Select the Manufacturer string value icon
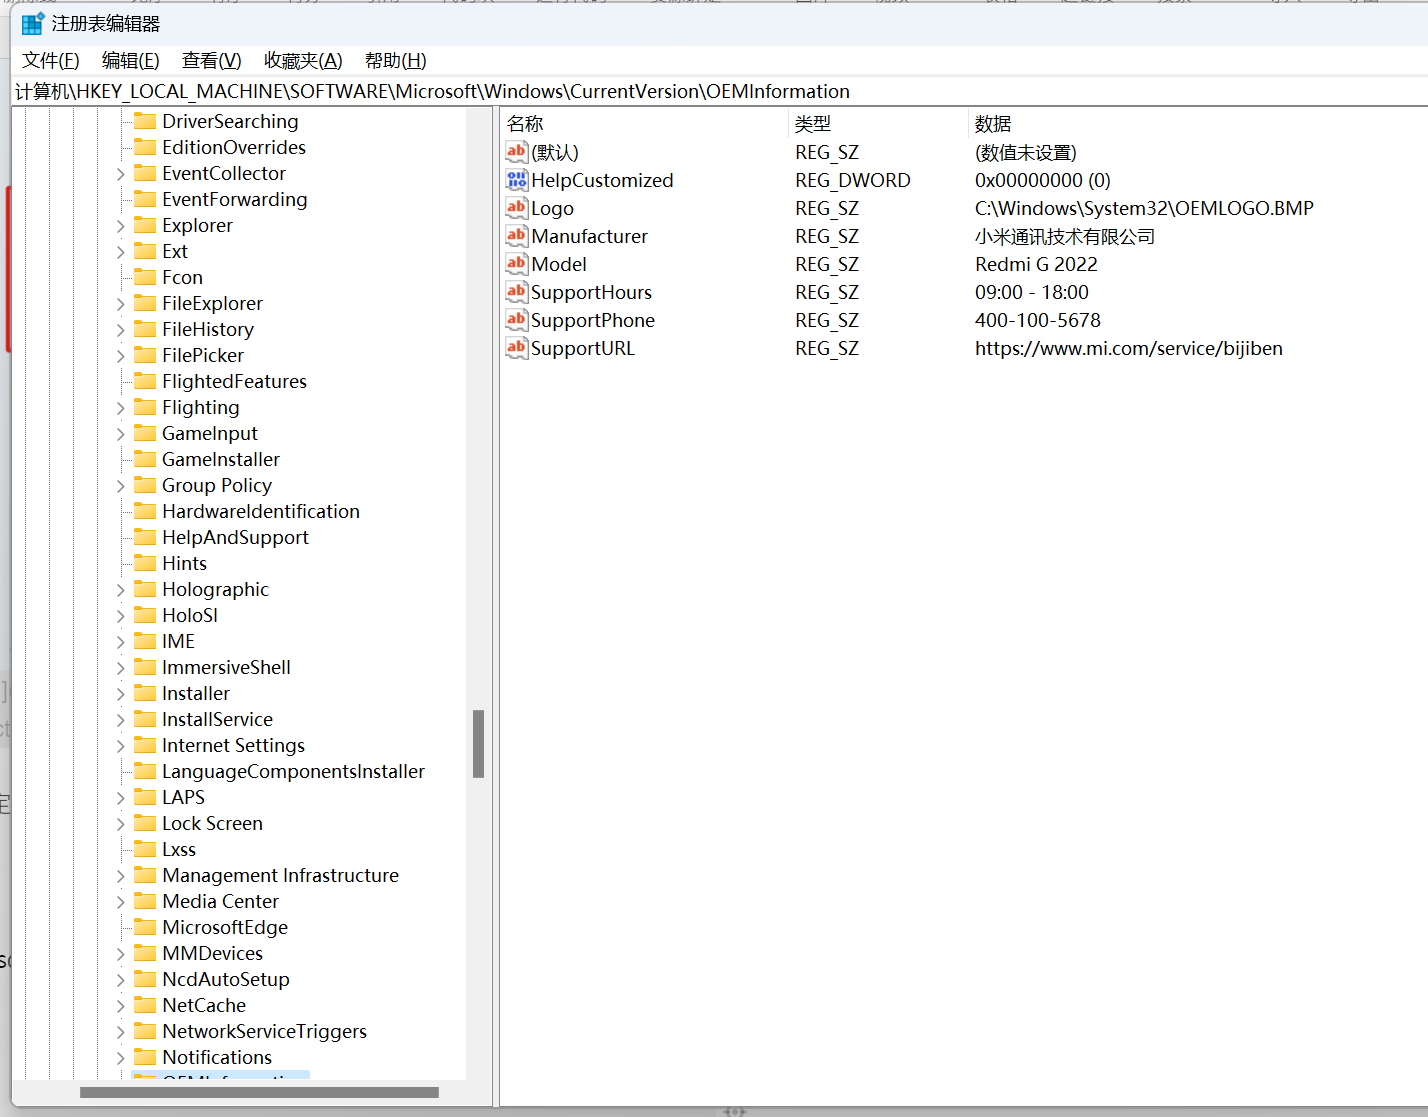 (516, 236)
